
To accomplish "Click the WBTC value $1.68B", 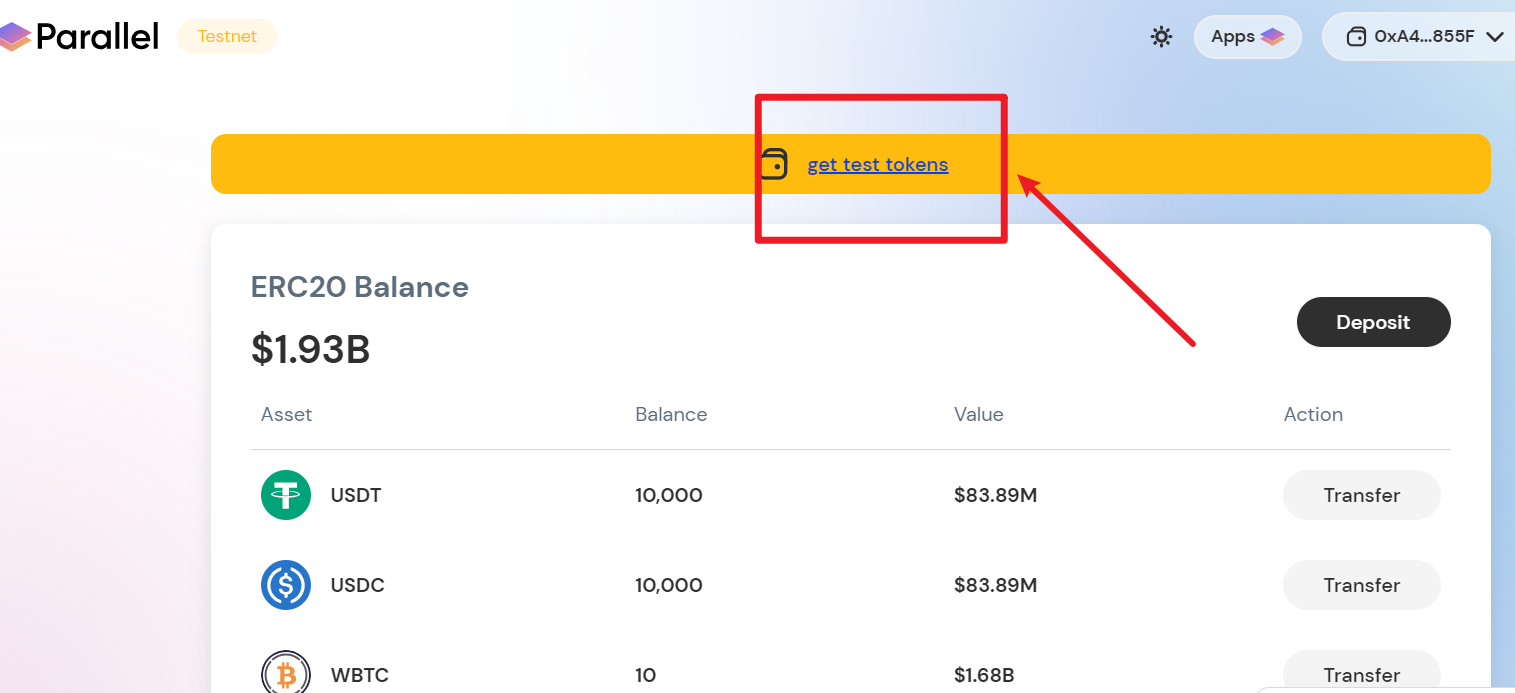I will point(985,675).
